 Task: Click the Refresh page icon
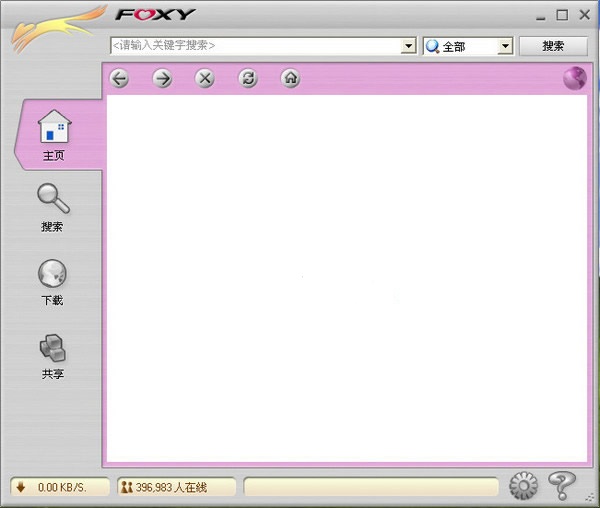248,79
